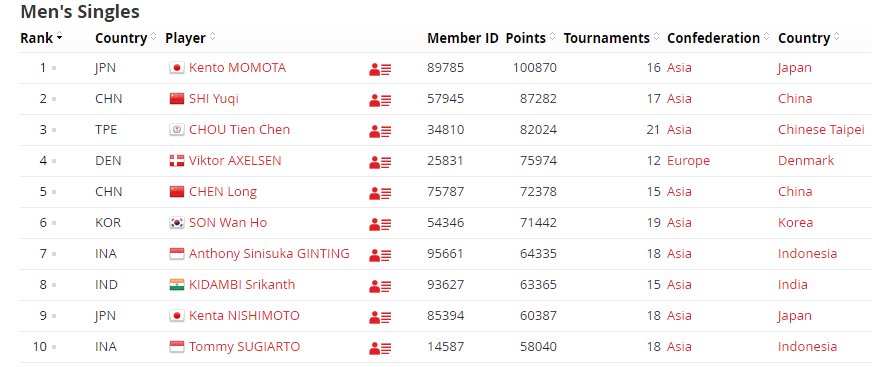Click the rank change marker beside rank 1

(54, 68)
